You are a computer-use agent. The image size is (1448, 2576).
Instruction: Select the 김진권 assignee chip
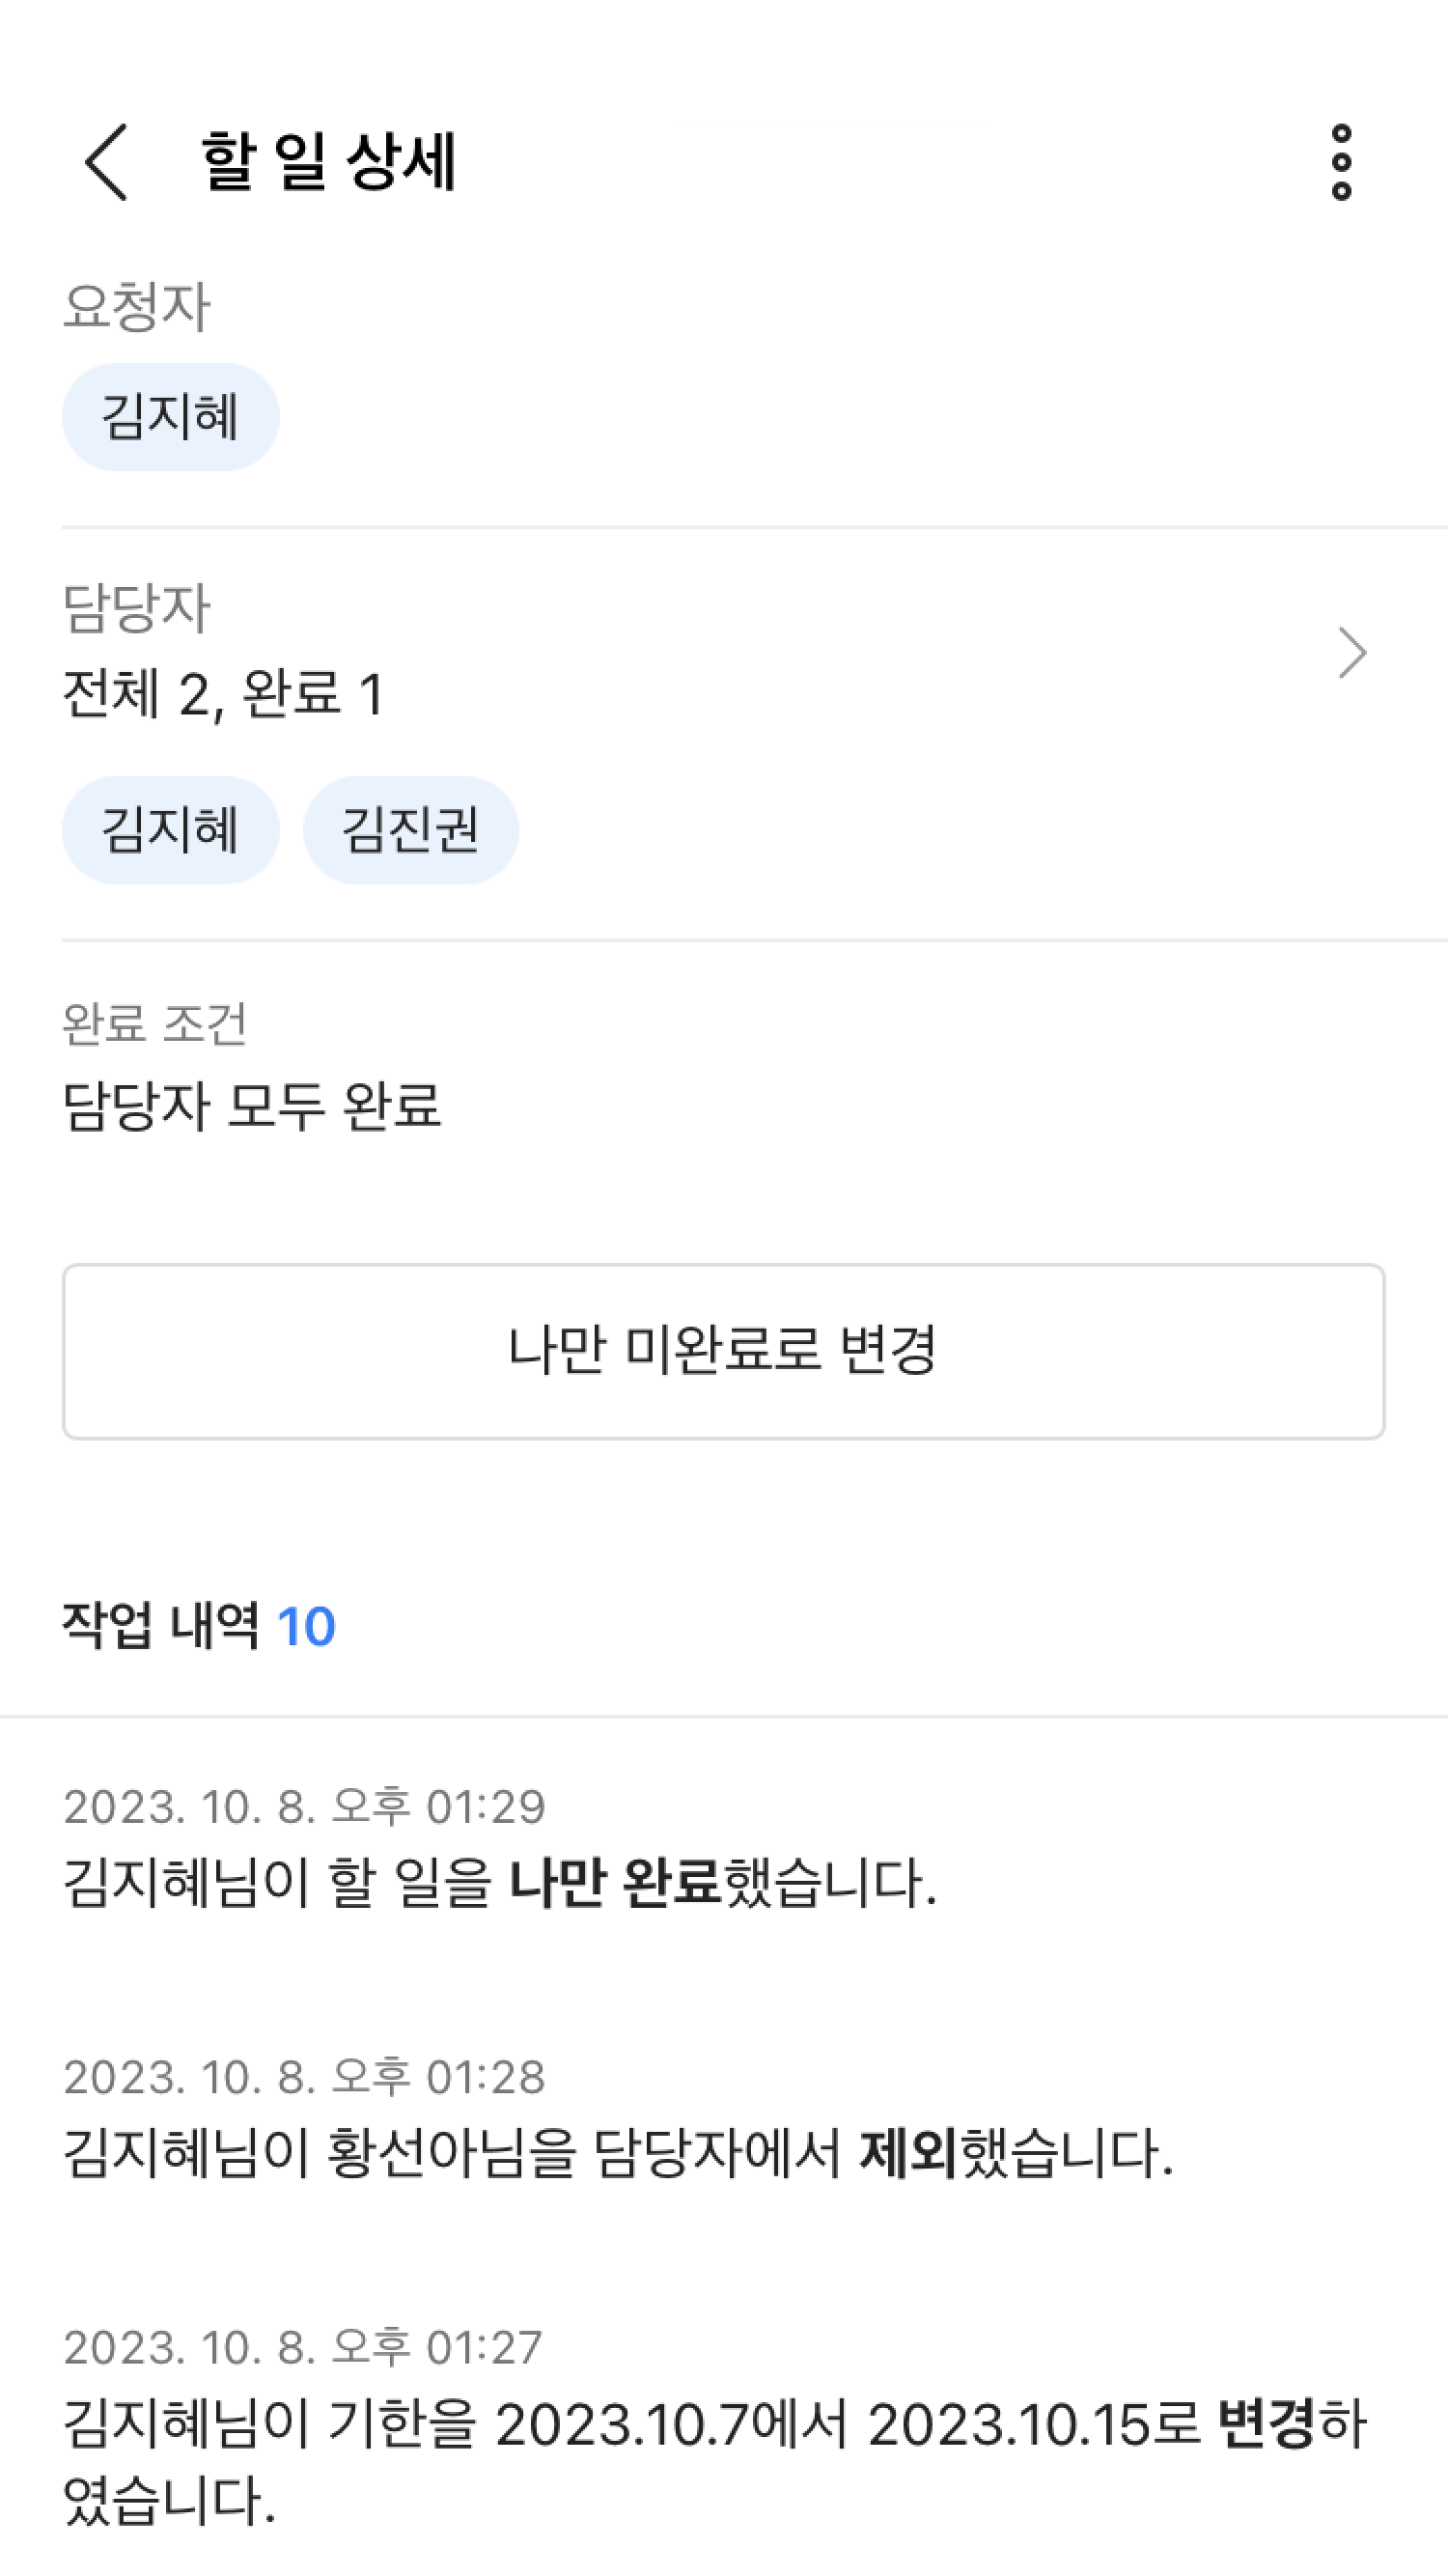point(410,830)
